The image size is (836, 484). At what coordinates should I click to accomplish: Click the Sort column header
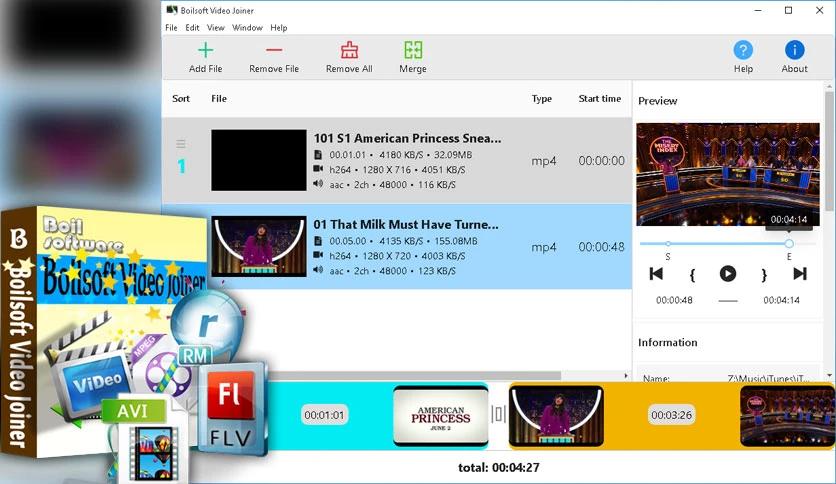(x=181, y=99)
